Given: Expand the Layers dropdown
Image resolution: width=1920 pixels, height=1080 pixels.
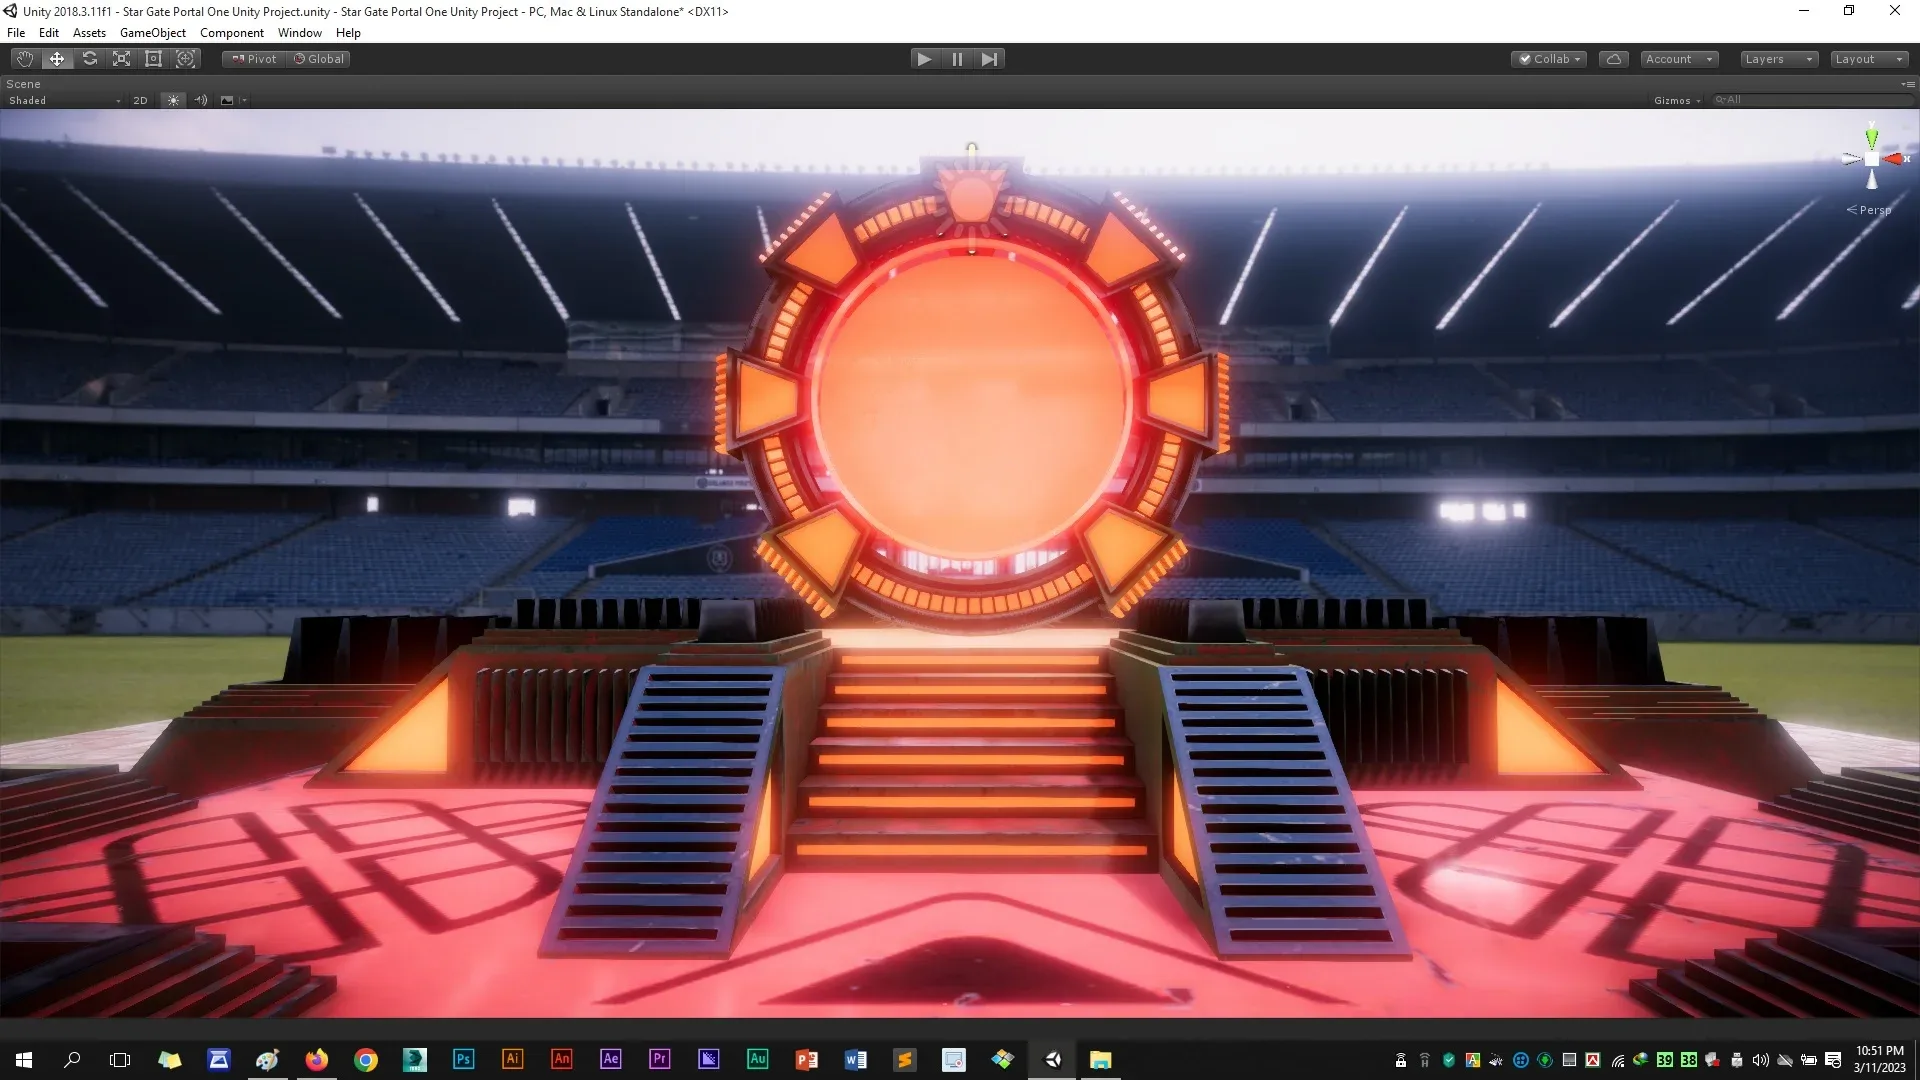Looking at the screenshot, I should tap(1777, 59).
